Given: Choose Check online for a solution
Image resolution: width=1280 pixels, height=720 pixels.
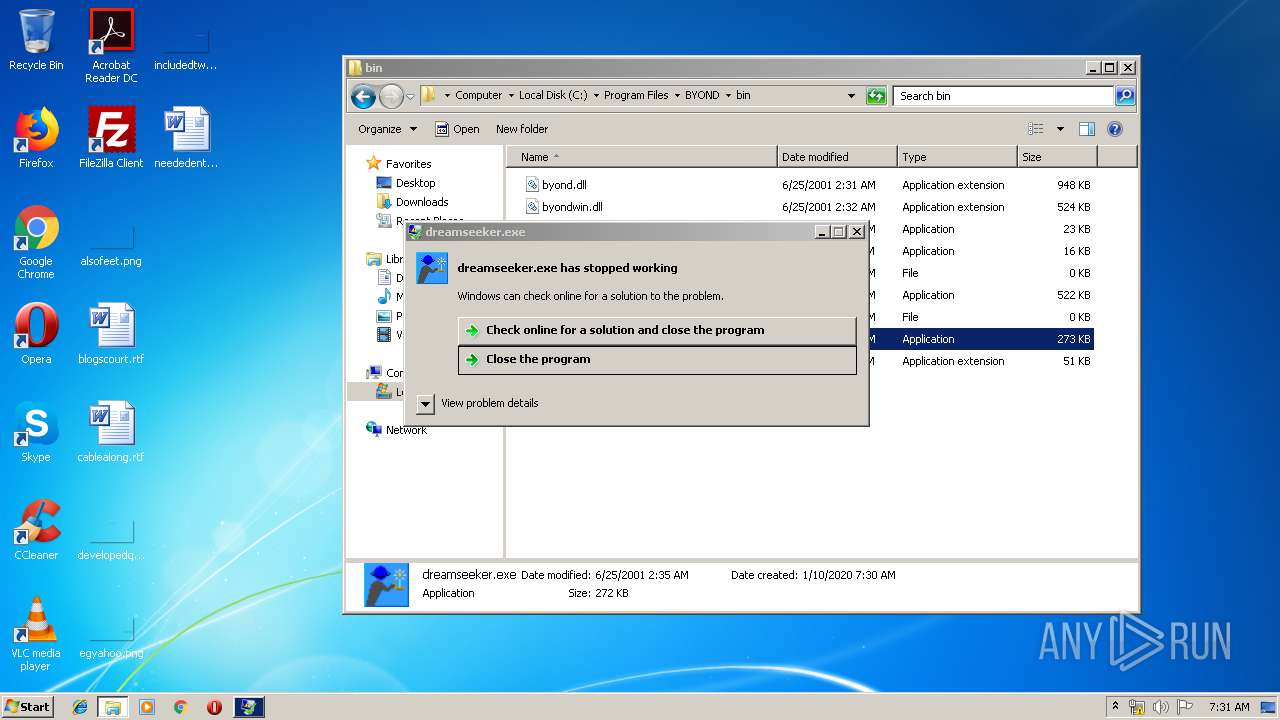Looking at the screenshot, I should (x=657, y=330).
